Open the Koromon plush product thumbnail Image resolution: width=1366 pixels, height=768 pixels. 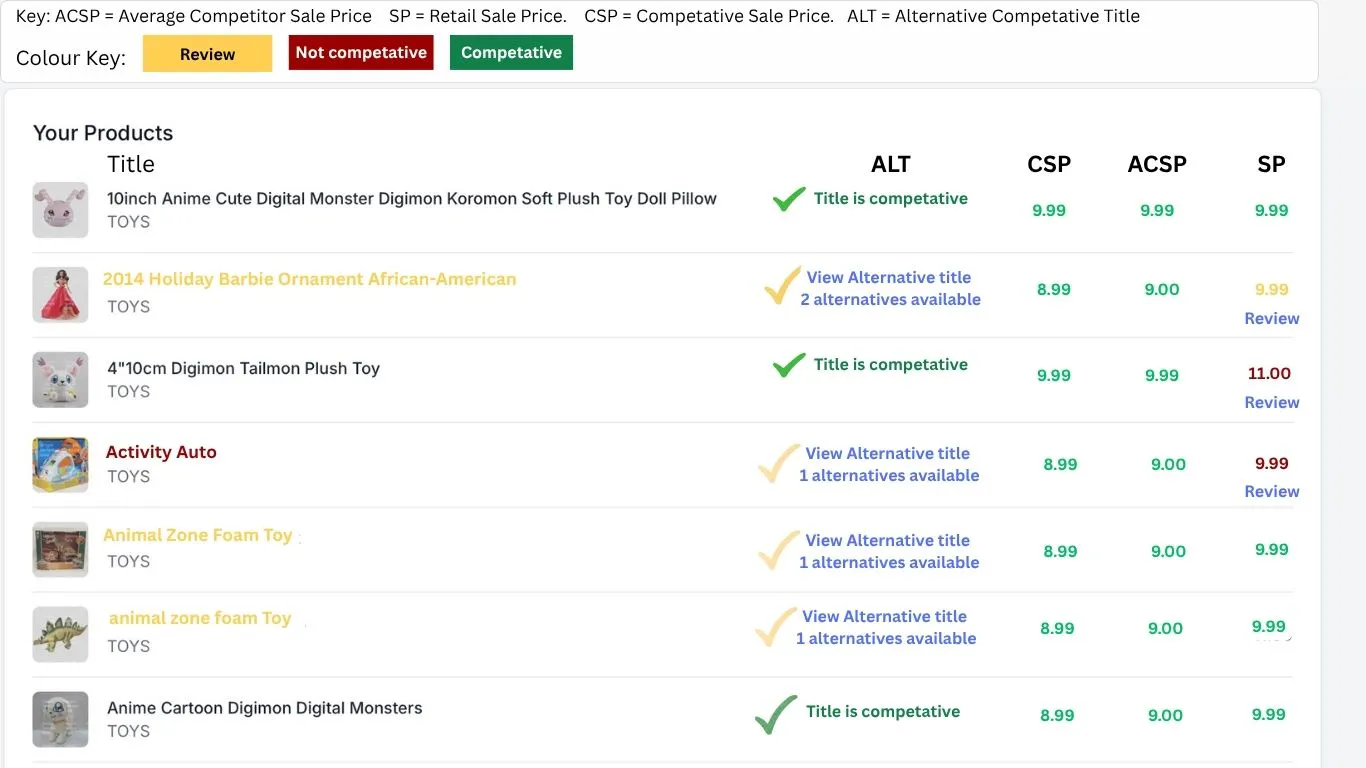(60, 210)
